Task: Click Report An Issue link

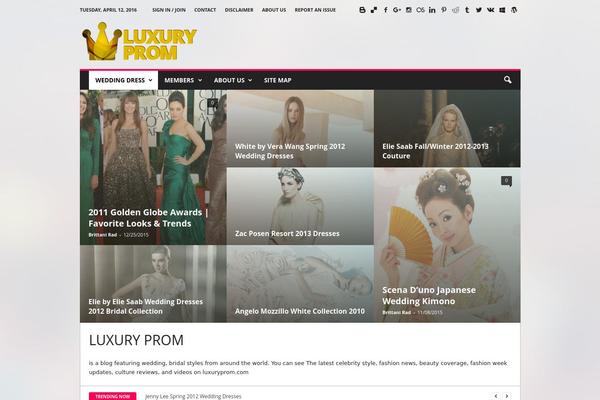Action: click(x=315, y=10)
